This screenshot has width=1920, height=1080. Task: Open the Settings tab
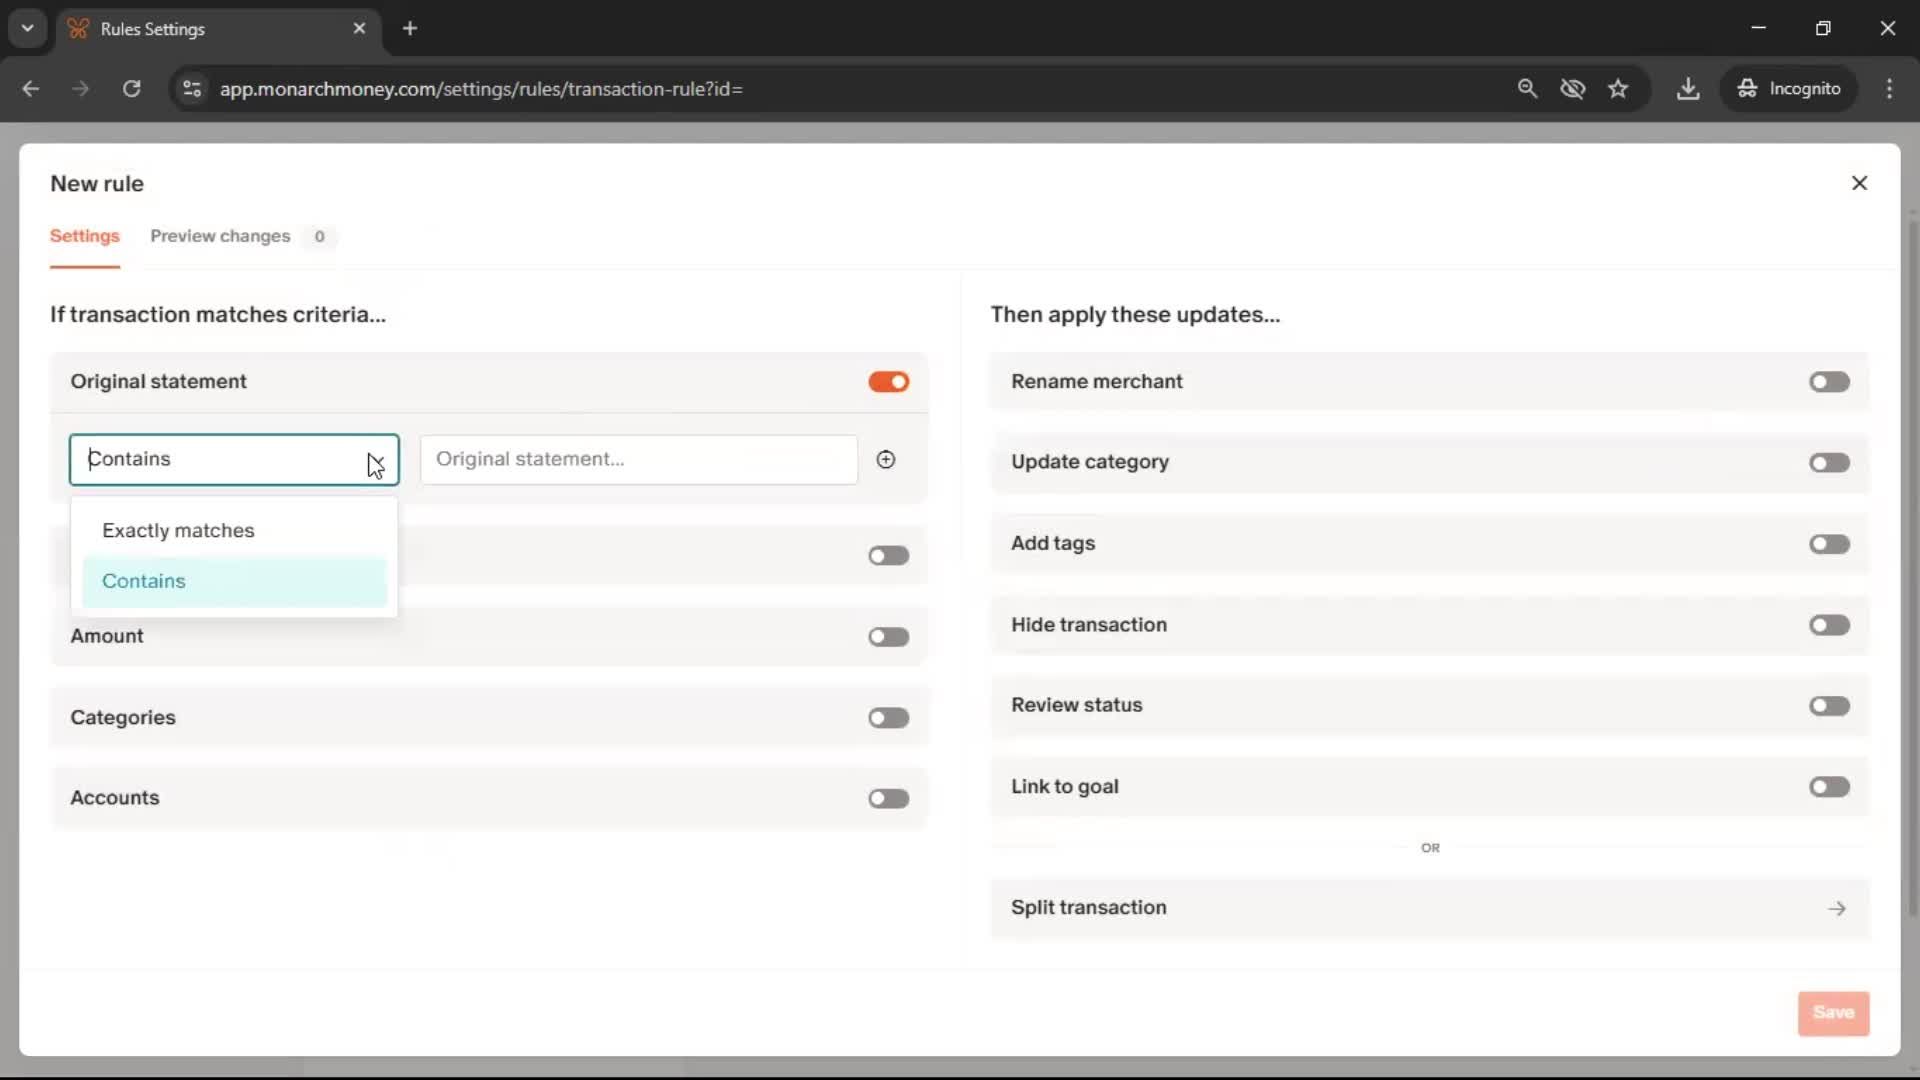click(85, 236)
